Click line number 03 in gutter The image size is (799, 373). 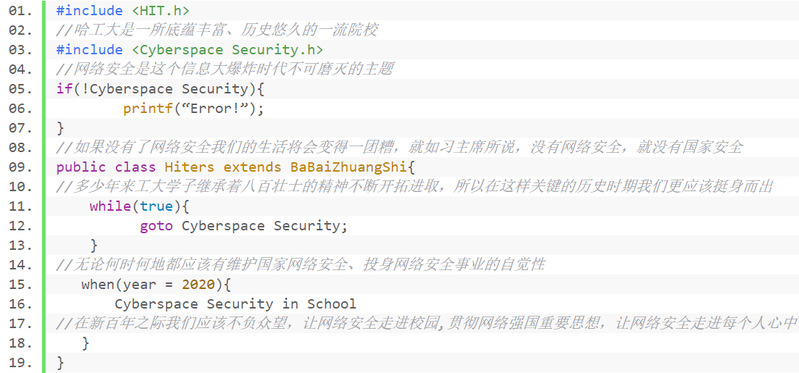[x=20, y=50]
